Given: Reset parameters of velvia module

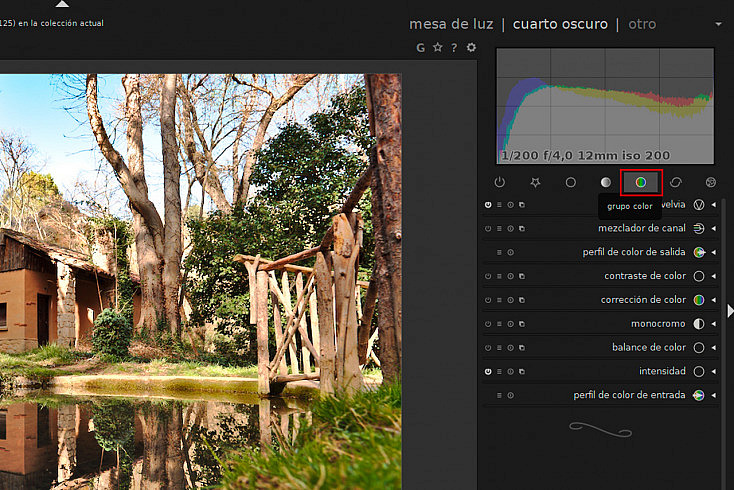Looking at the screenshot, I should (x=511, y=205).
